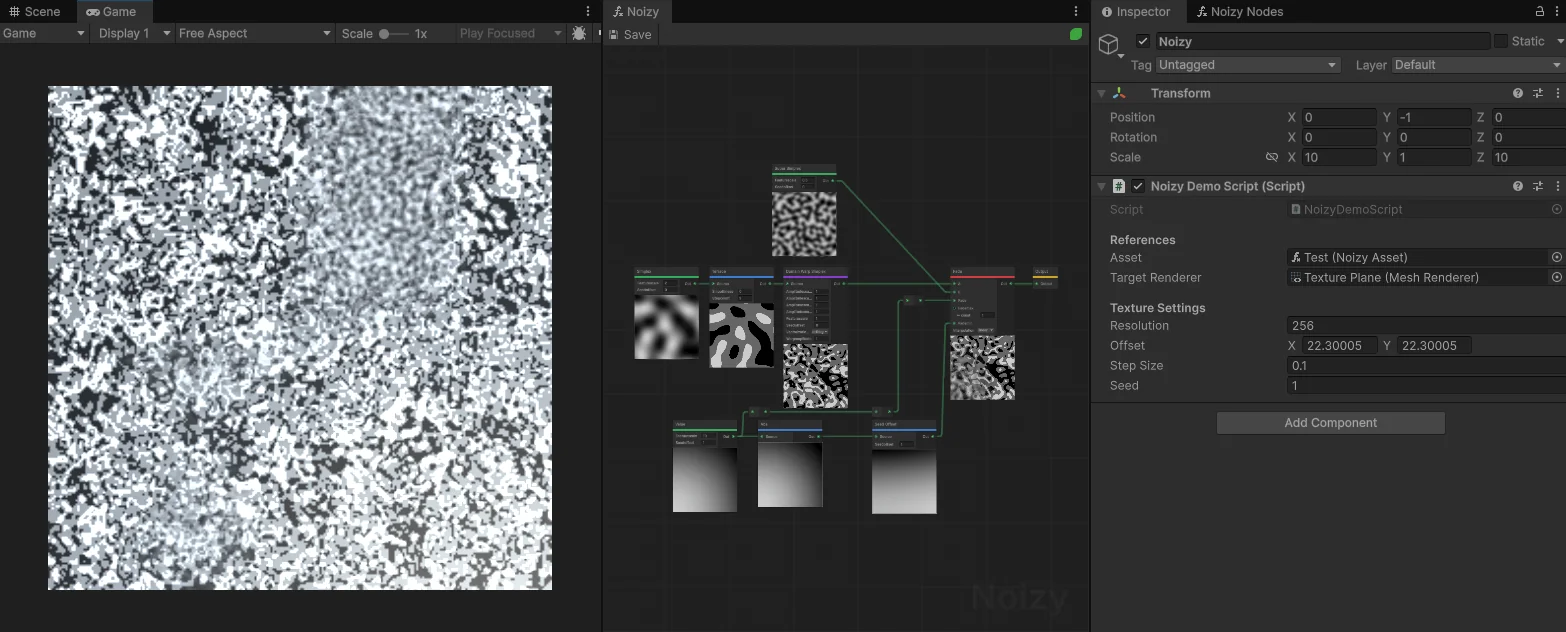The image size is (1566, 632).
Task: Collapse the Noizy Demo Script foldout
Action: pyautogui.click(x=1102, y=186)
